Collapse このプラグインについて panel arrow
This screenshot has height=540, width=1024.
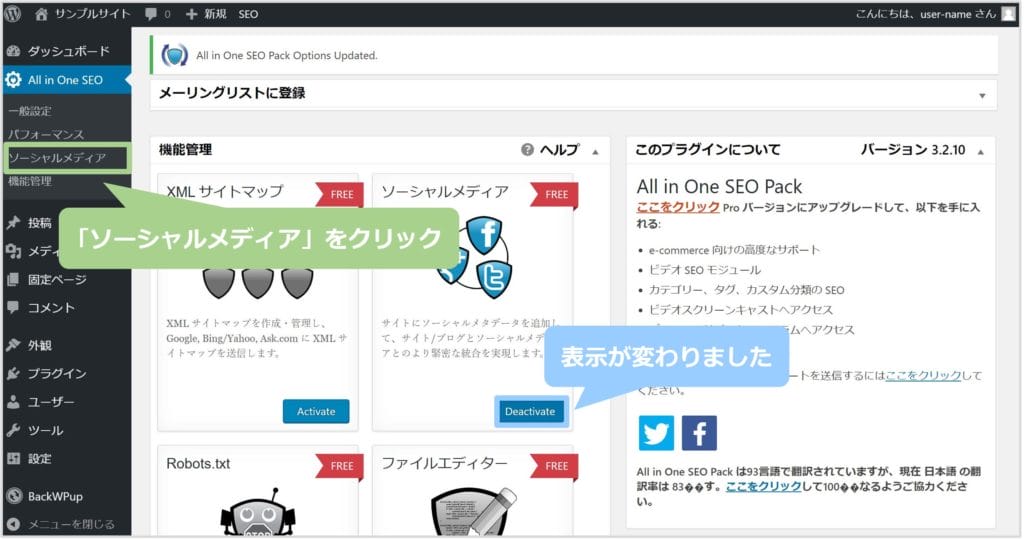click(981, 152)
